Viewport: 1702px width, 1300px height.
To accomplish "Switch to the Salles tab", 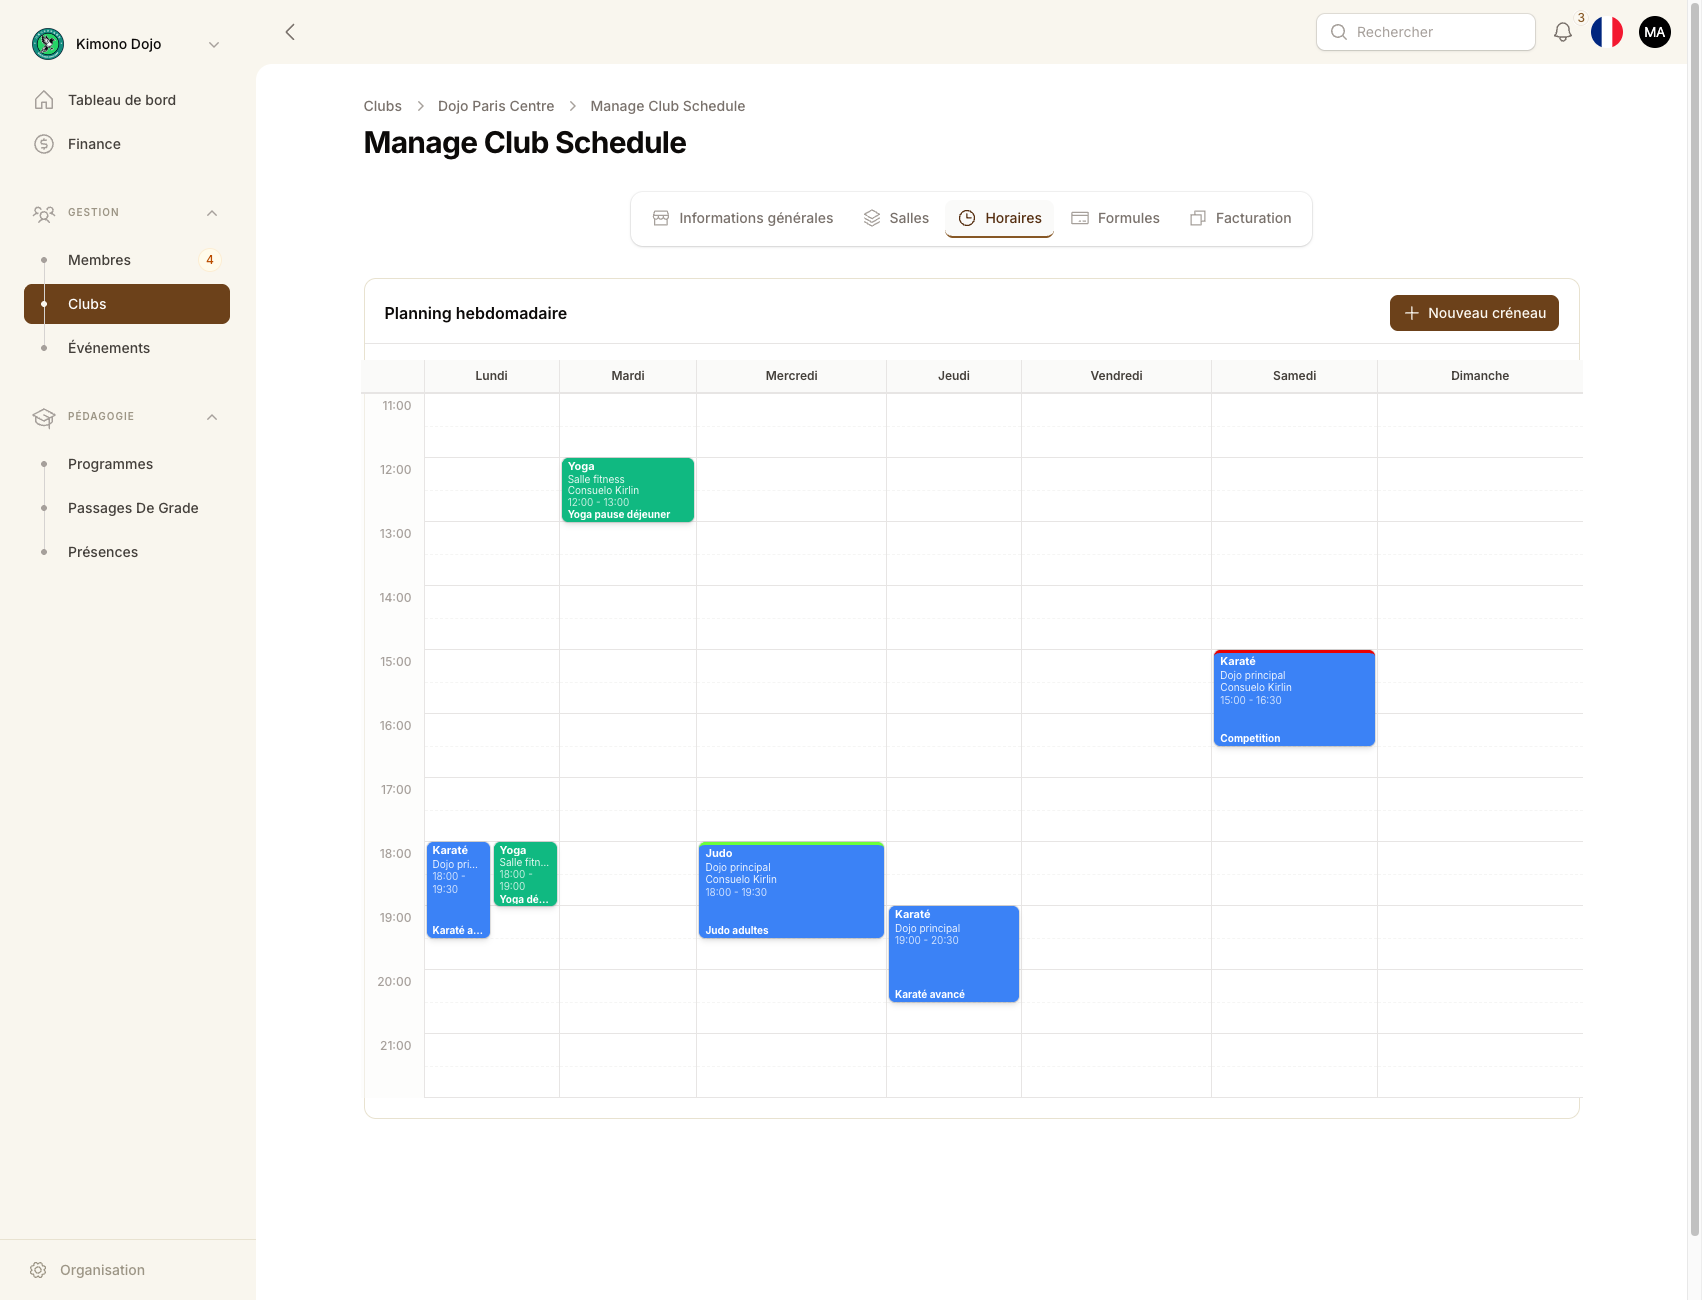I will 897,218.
